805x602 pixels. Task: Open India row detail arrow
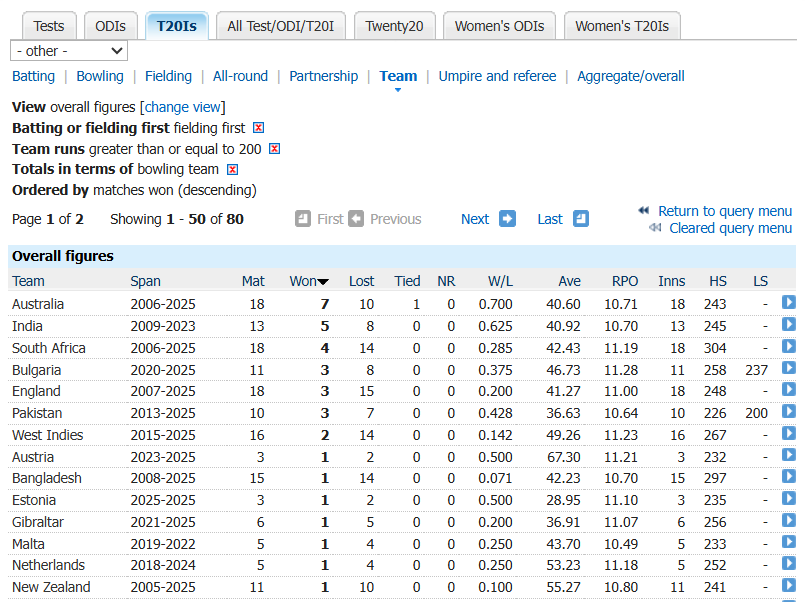click(789, 324)
